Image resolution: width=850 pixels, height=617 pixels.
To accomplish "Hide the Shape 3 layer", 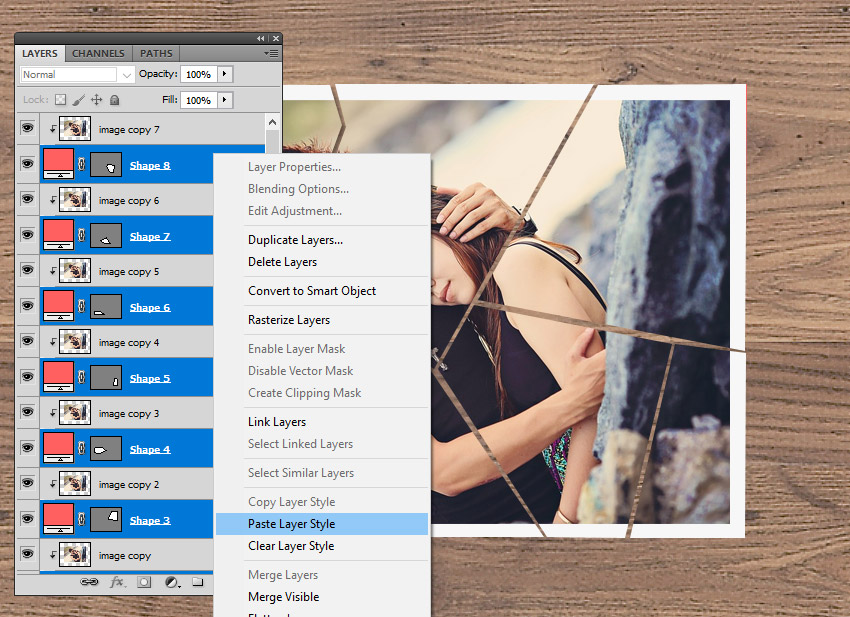I will (27, 518).
